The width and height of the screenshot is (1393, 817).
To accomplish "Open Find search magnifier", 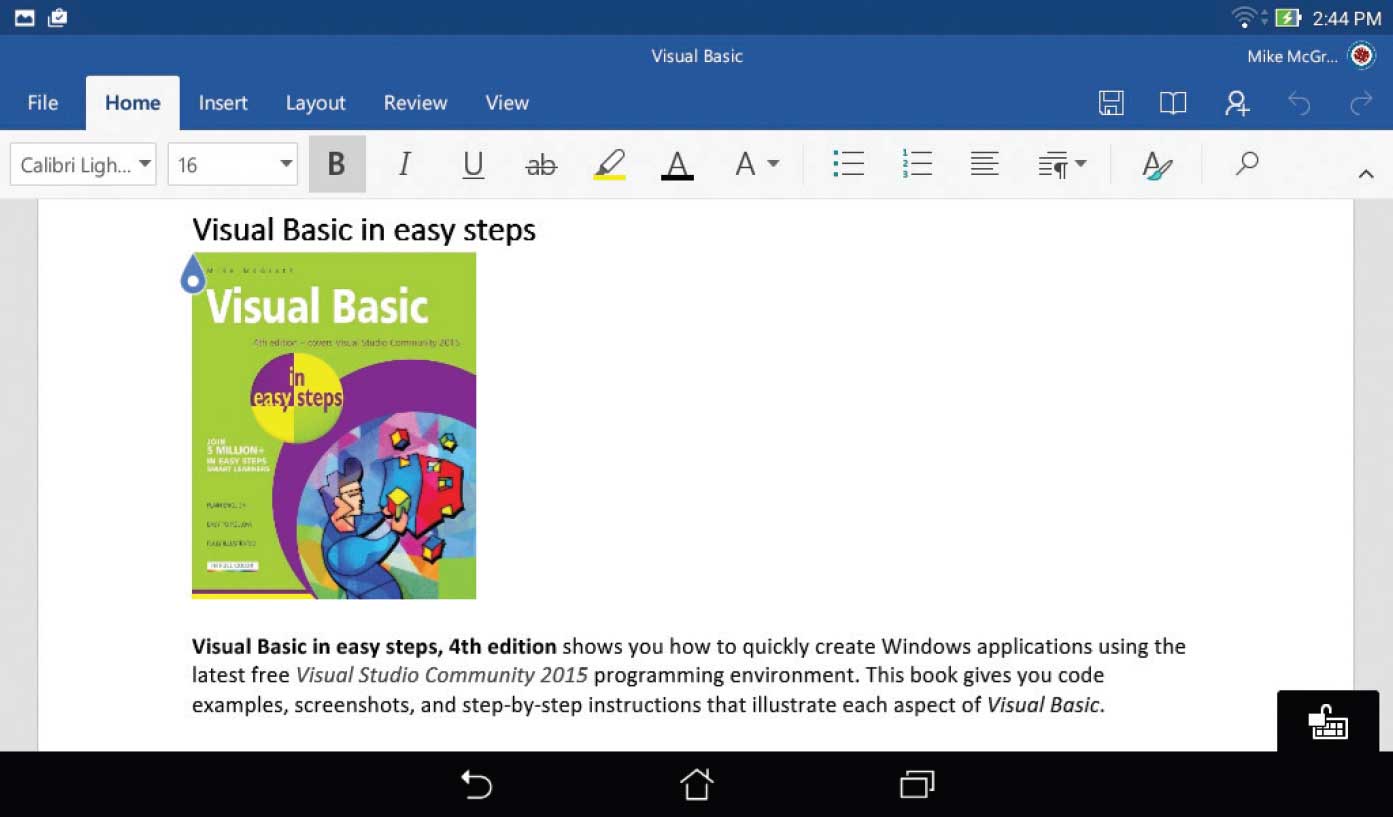I will pos(1246,163).
